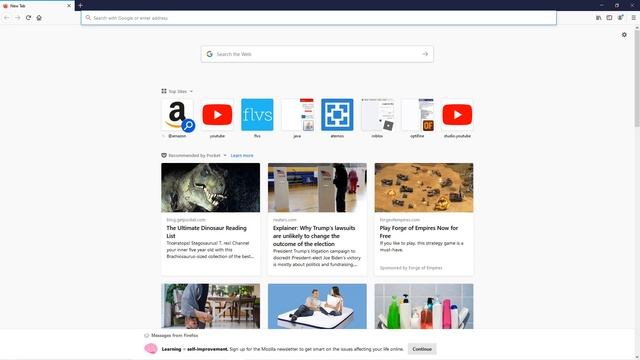Select the New Tab tab
This screenshot has width=640, height=360.
click(x=37, y=6)
